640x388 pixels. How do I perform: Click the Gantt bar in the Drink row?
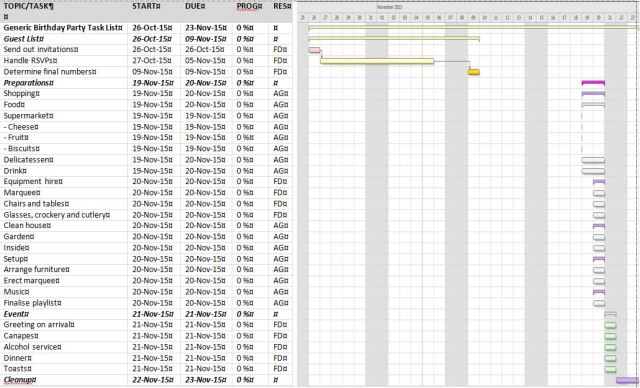coord(593,171)
